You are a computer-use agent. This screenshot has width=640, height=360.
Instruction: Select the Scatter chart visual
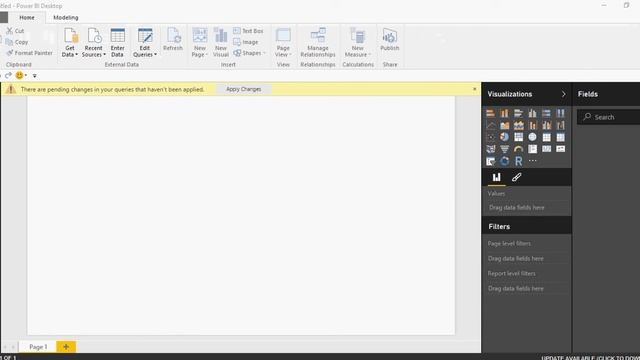[491, 137]
